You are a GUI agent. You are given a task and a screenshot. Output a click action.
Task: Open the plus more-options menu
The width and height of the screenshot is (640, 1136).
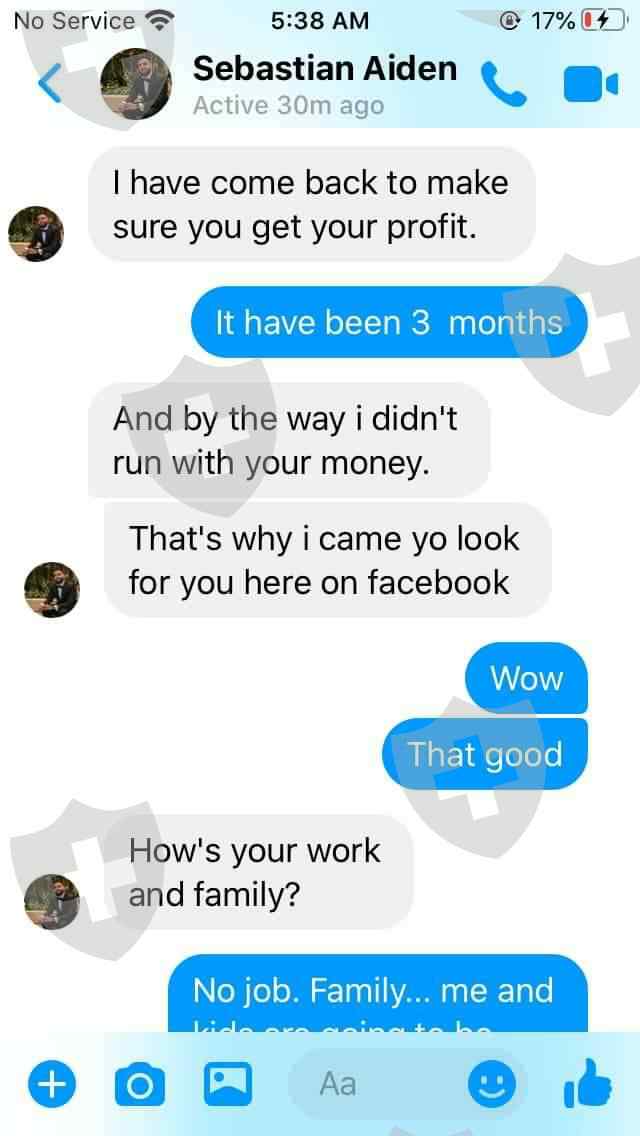[x=51, y=1085]
